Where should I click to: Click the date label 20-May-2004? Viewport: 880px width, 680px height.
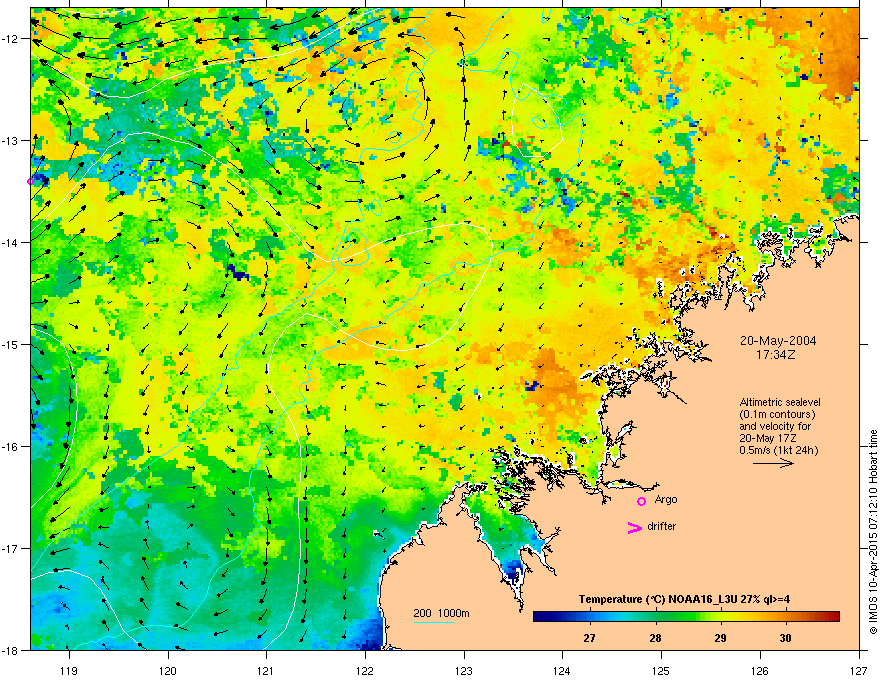pyautogui.click(x=778, y=341)
